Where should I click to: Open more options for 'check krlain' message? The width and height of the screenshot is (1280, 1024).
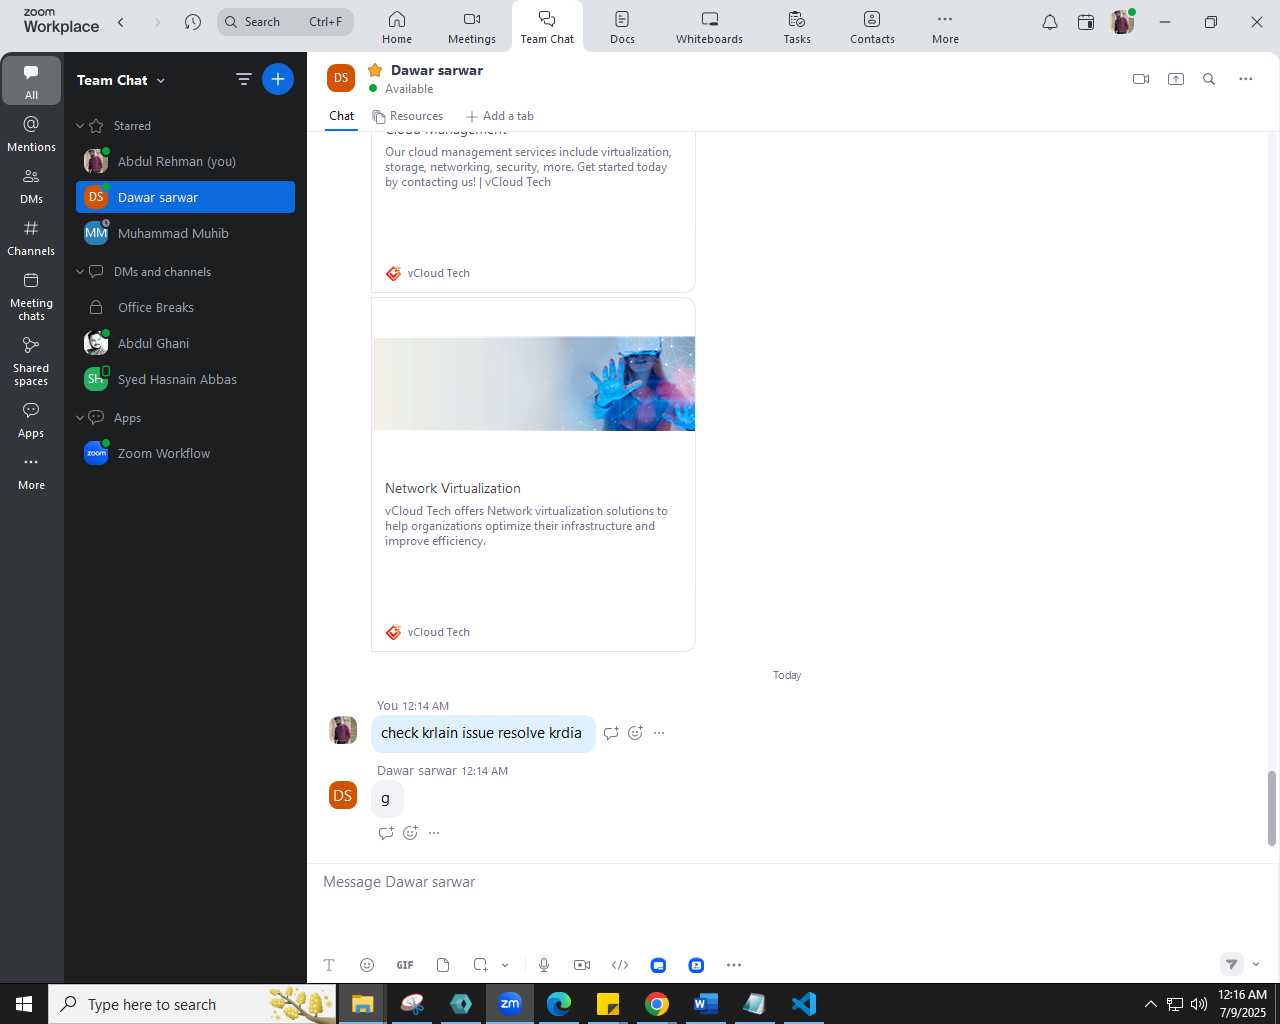tap(659, 733)
